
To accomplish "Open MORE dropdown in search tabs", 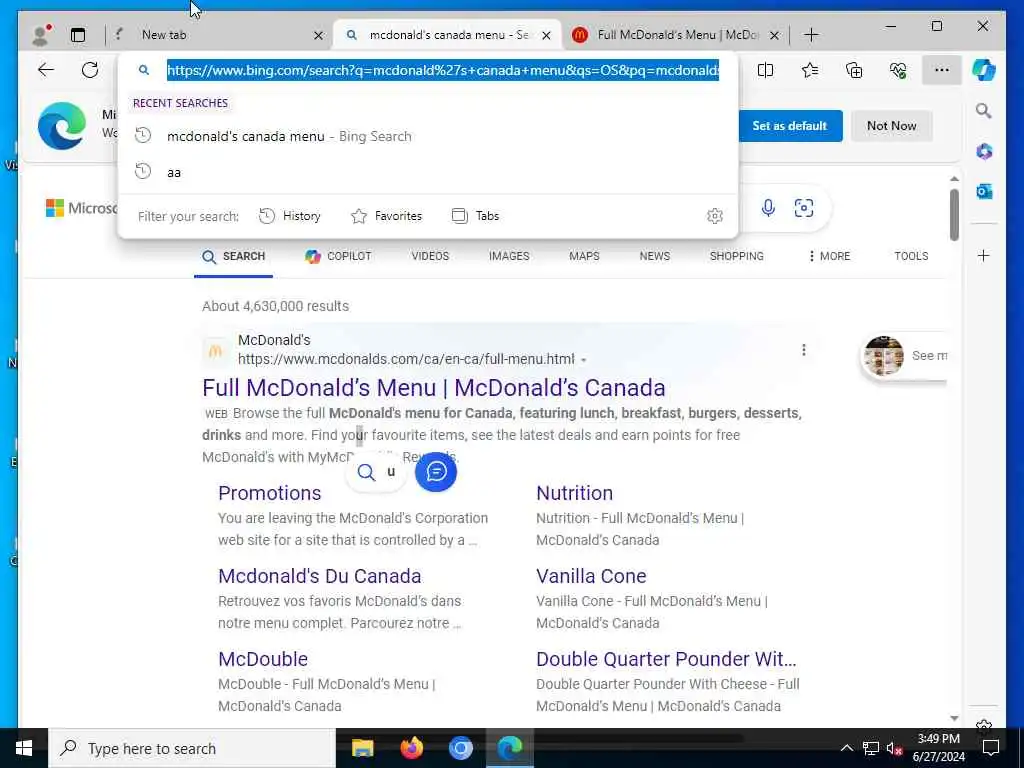I will tap(829, 256).
